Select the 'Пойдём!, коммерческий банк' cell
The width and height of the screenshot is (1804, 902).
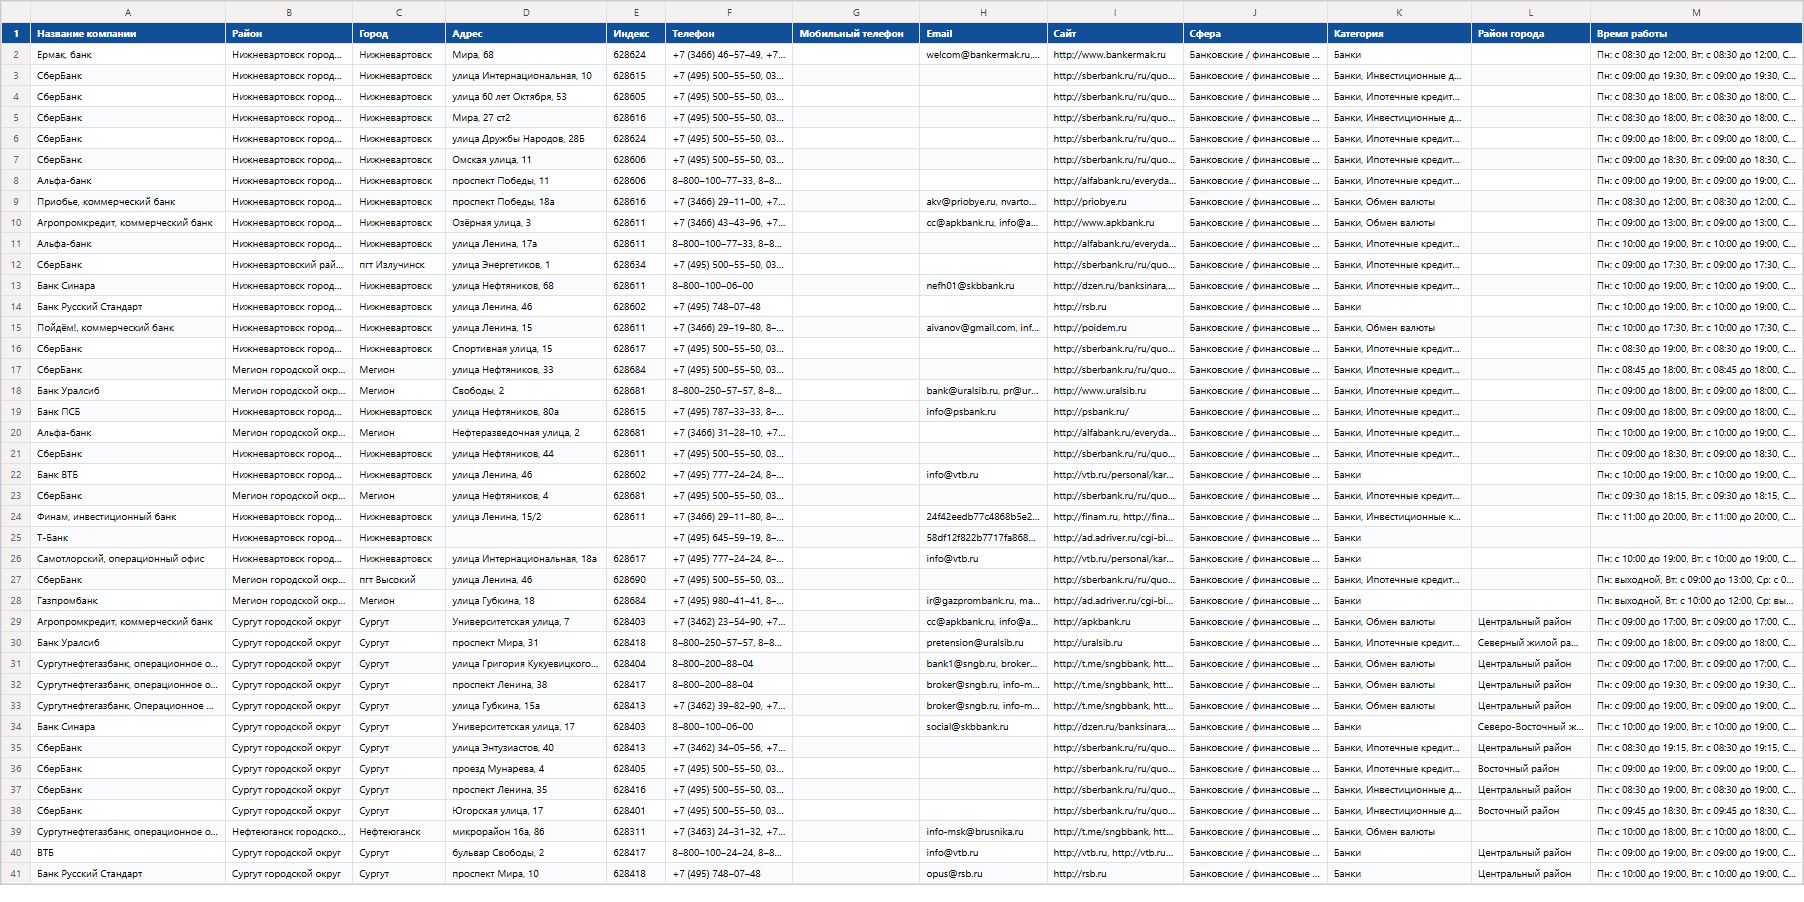[128, 328]
